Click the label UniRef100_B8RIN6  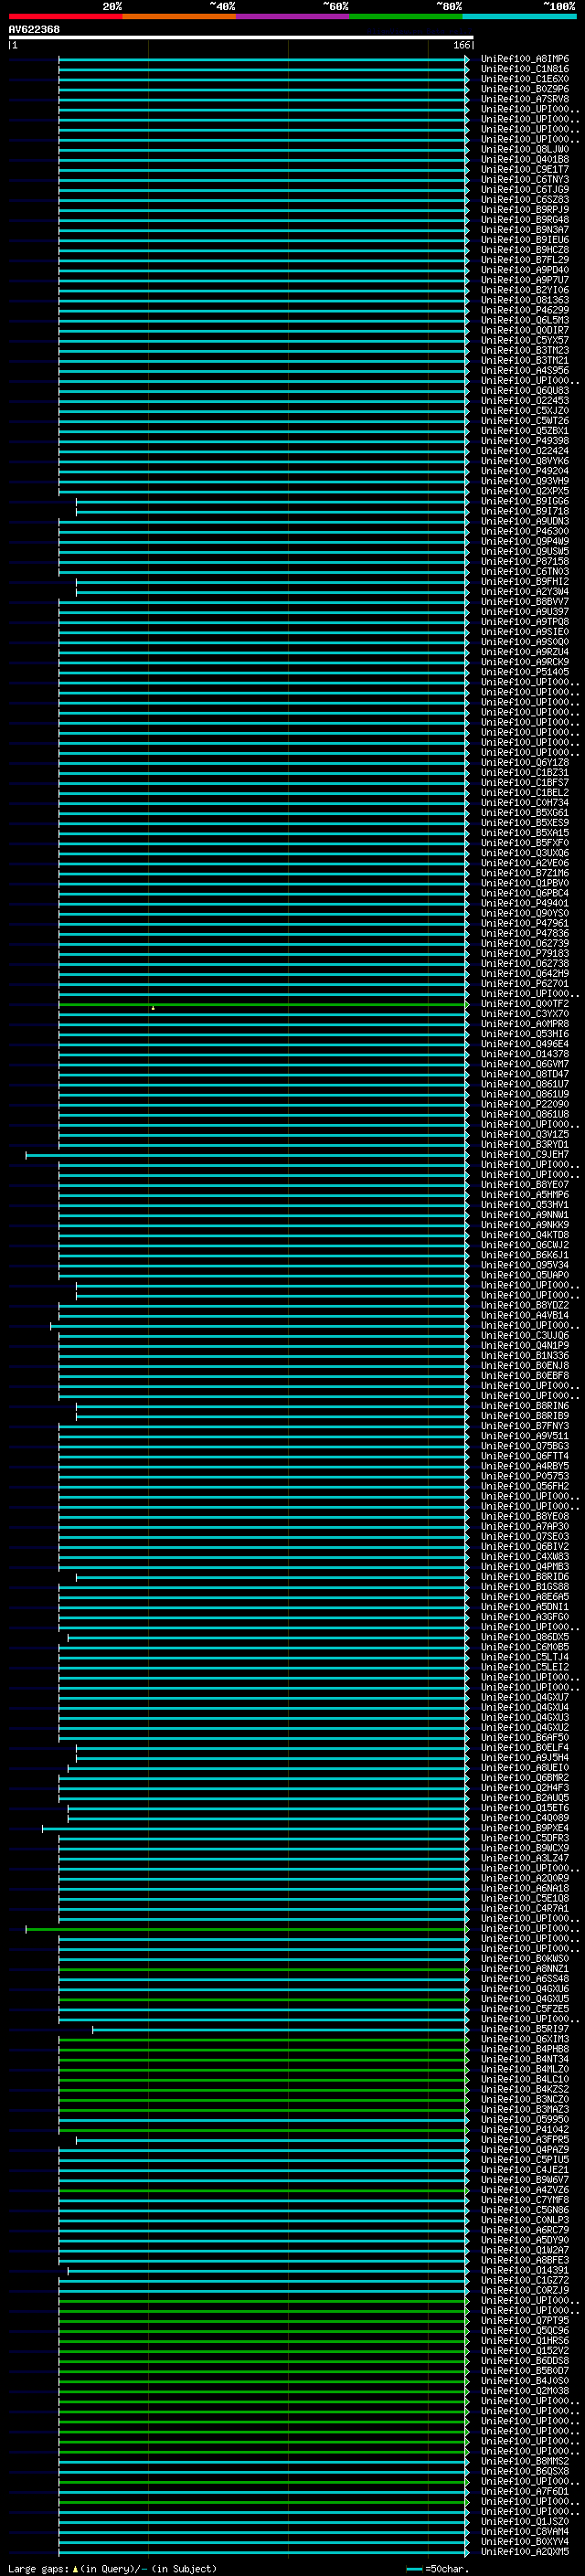(x=524, y=1406)
